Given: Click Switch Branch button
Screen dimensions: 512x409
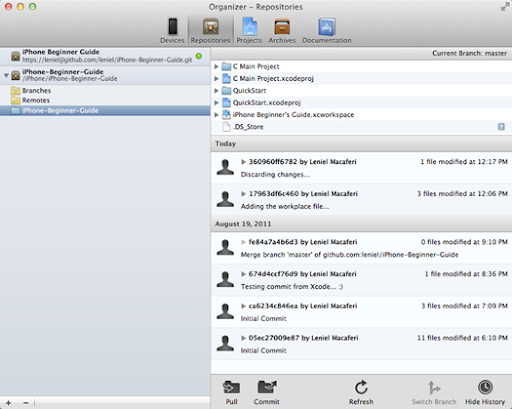Looking at the screenshot, I should click(x=434, y=392).
